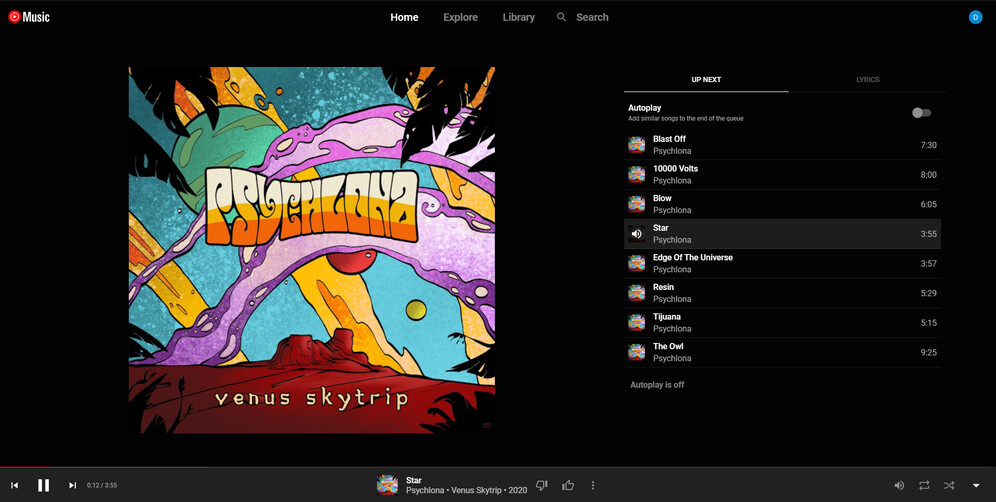Play Edge Of The Universe from queue
Viewport: 996px width, 502px height.
pyautogui.click(x=783, y=263)
